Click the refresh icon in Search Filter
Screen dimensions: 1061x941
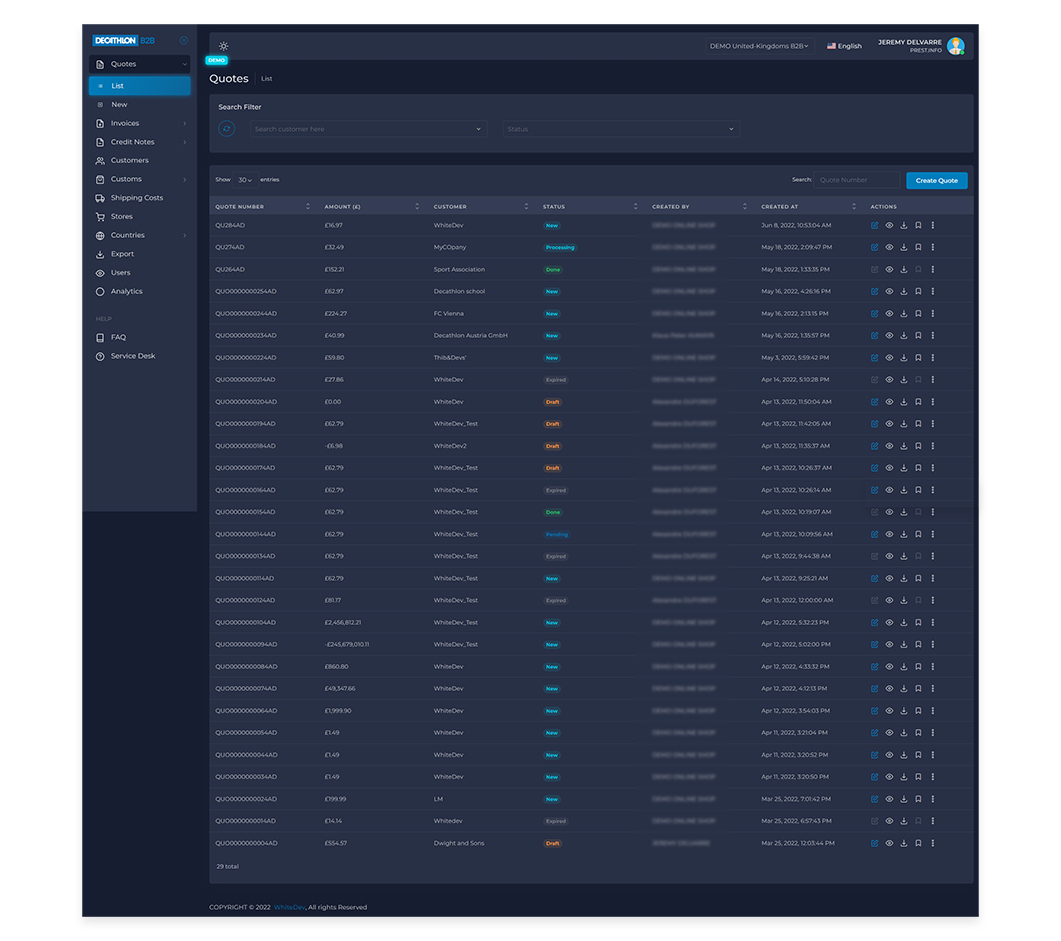(x=227, y=129)
